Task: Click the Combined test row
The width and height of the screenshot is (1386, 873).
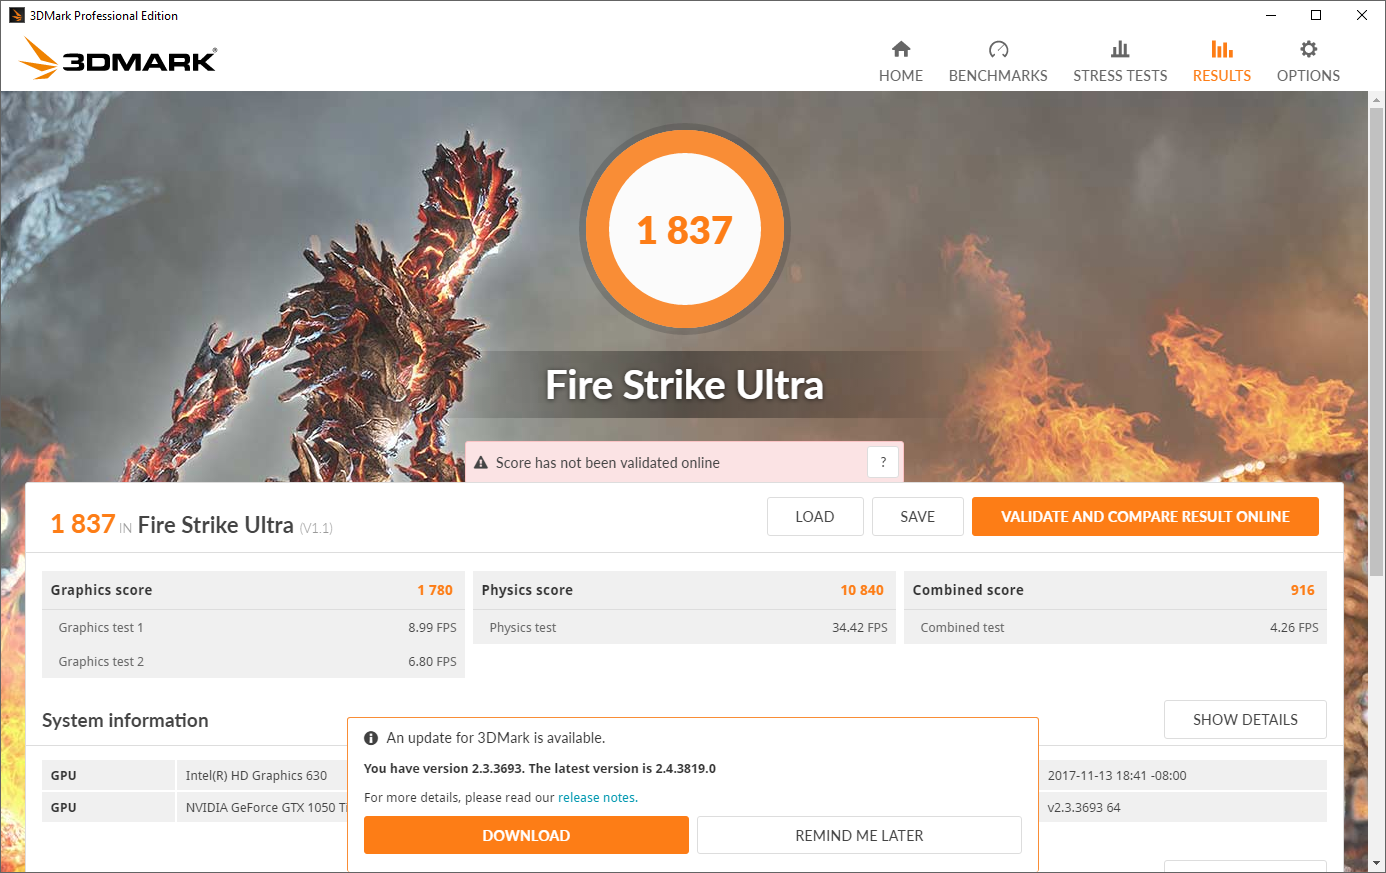Action: pyautogui.click(x=1116, y=627)
